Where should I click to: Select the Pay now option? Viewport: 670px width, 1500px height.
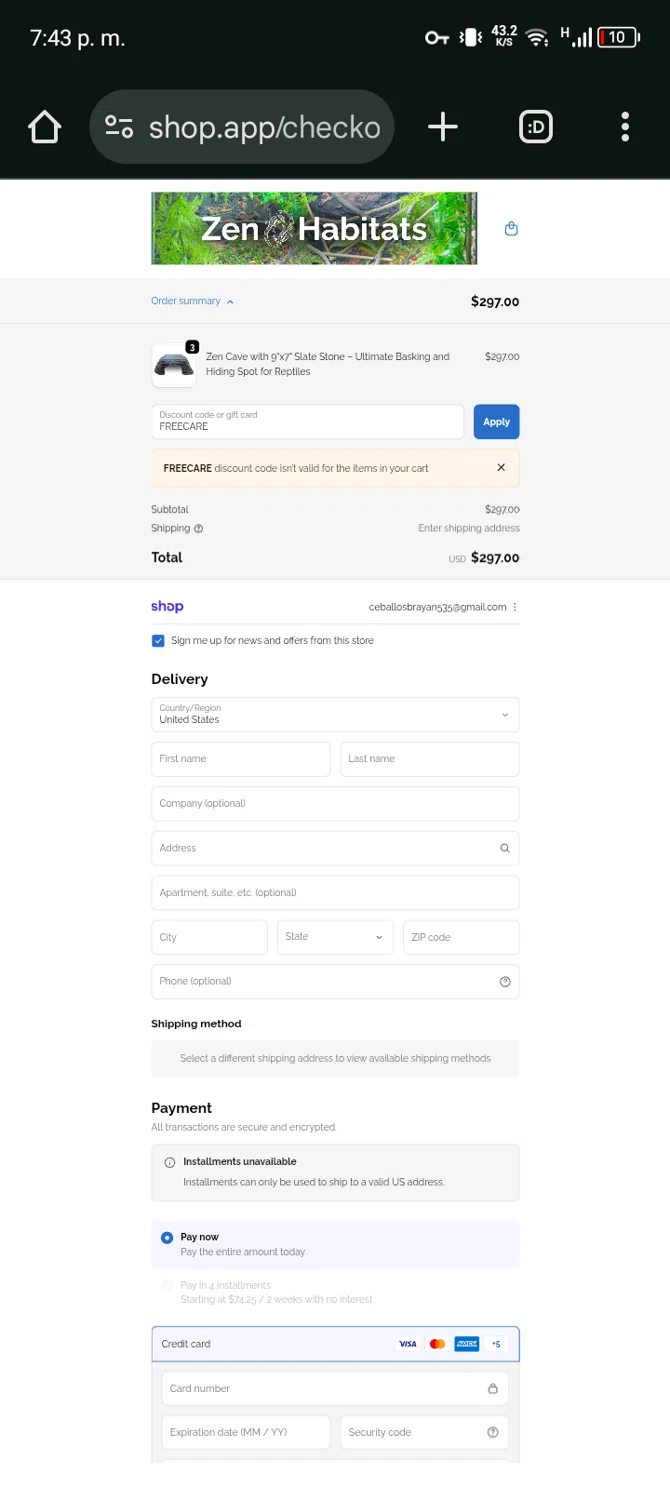(x=167, y=1238)
